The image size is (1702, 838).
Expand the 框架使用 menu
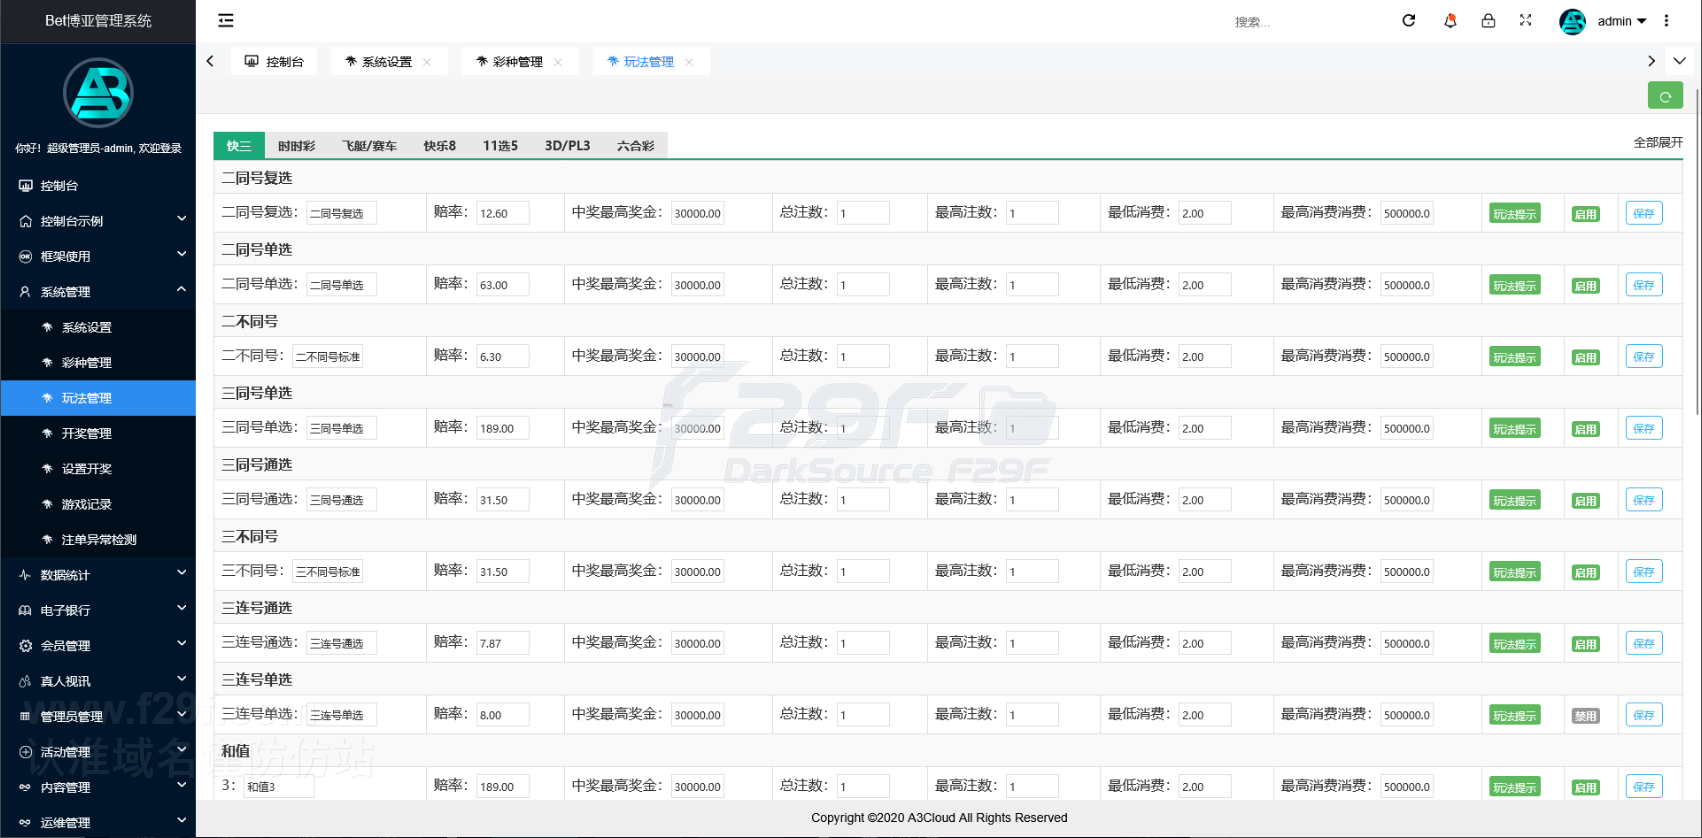98,256
